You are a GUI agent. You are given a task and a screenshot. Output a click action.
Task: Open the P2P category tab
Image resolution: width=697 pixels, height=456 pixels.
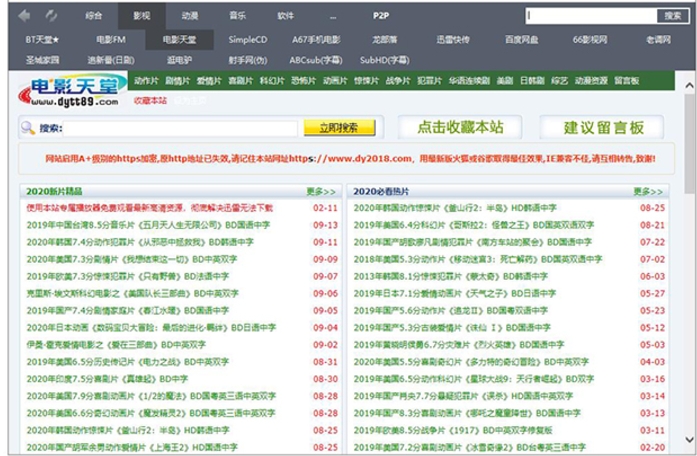click(x=381, y=16)
